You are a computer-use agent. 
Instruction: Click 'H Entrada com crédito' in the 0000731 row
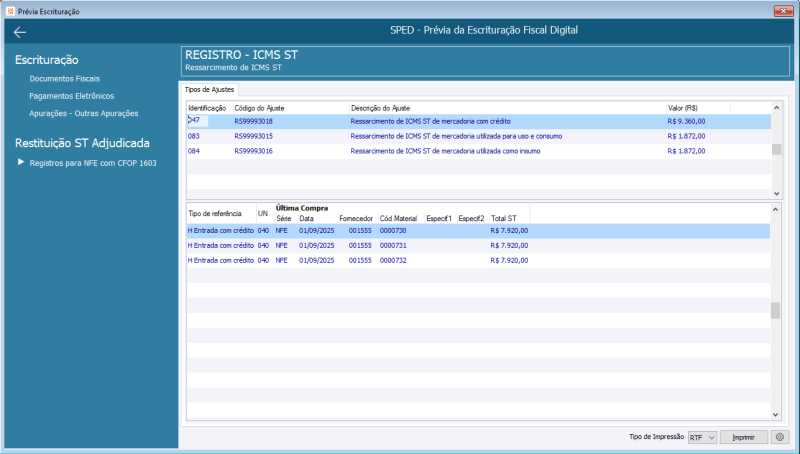(221, 245)
